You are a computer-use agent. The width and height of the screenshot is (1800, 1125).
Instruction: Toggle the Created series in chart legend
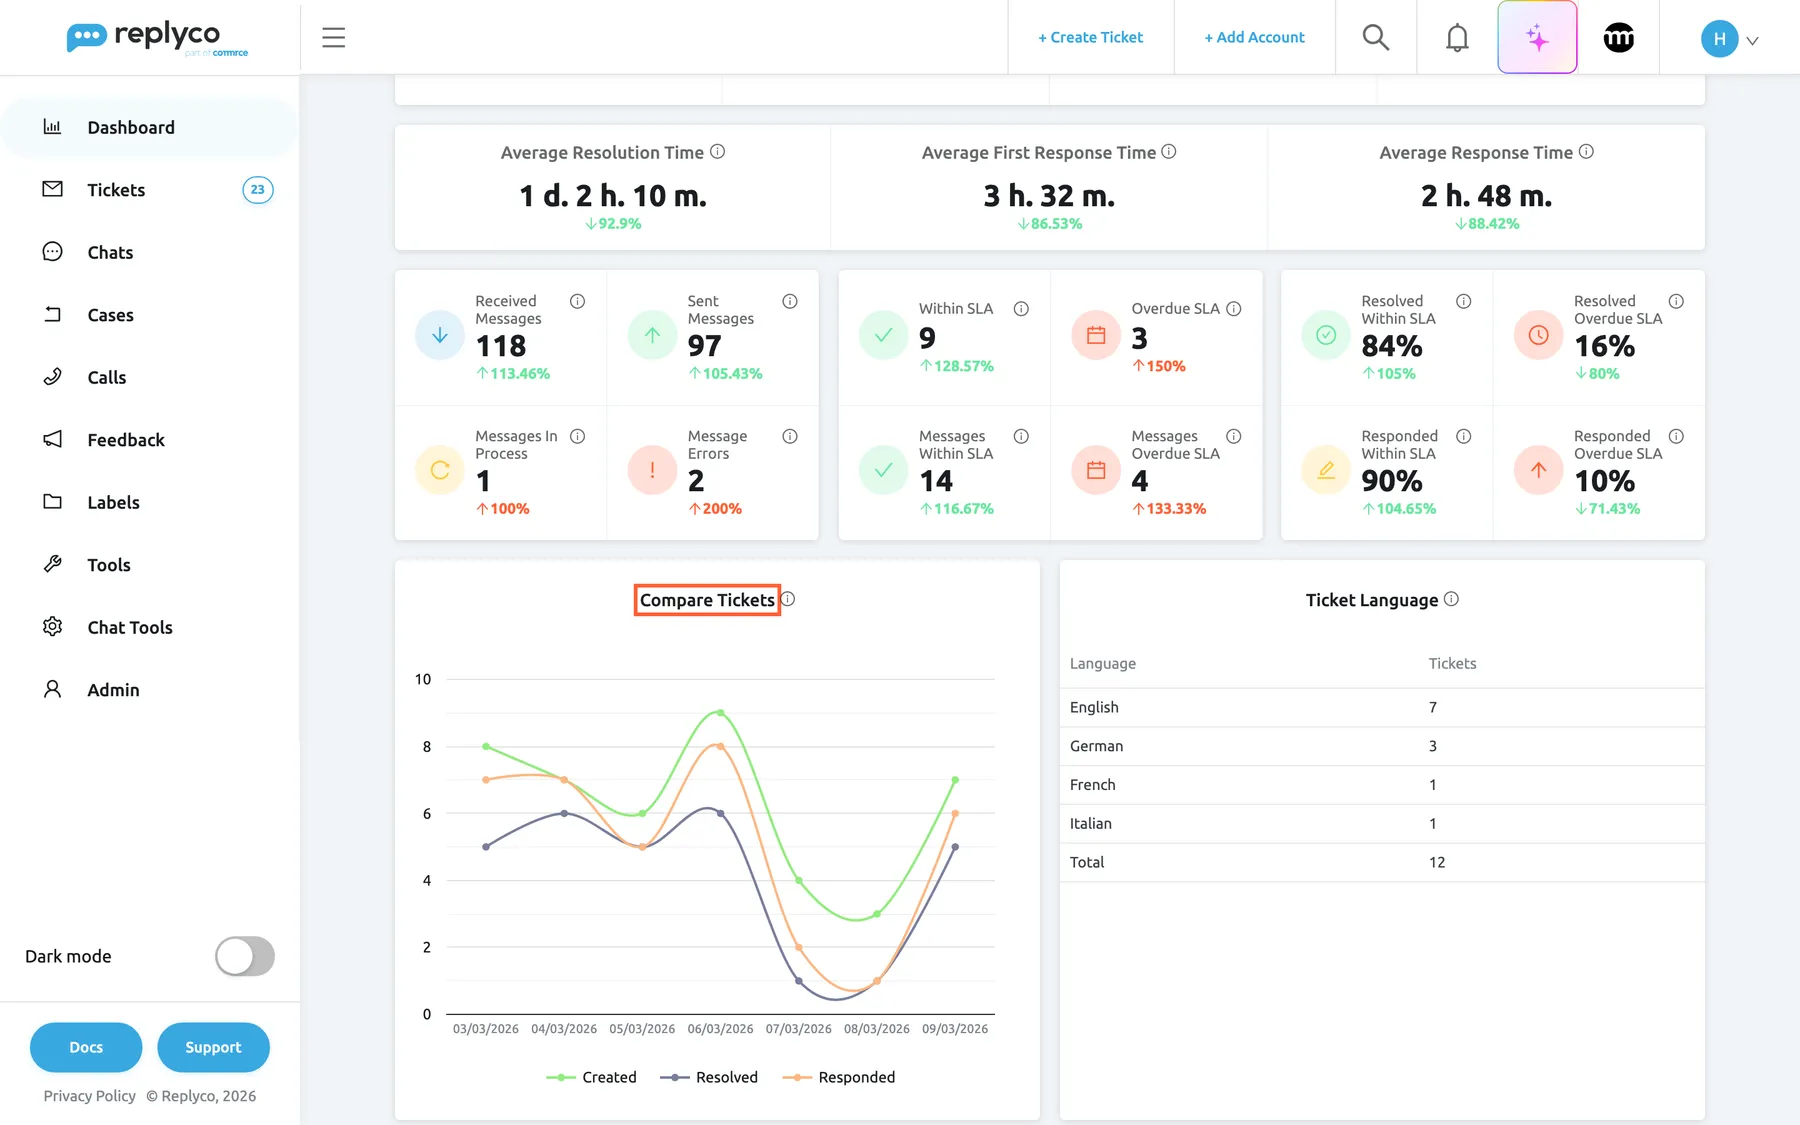(591, 1077)
